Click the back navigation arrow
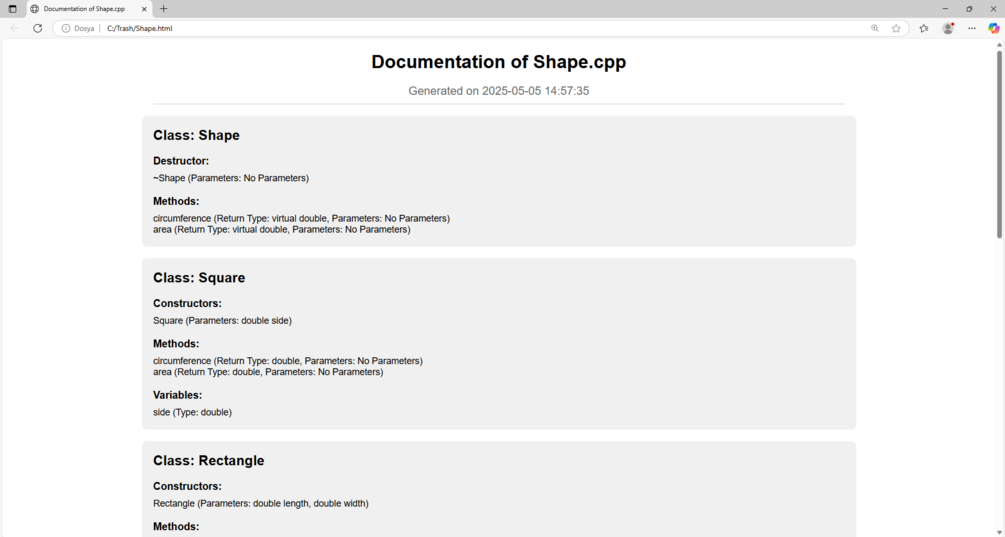This screenshot has height=537, width=1005. pyautogui.click(x=14, y=29)
